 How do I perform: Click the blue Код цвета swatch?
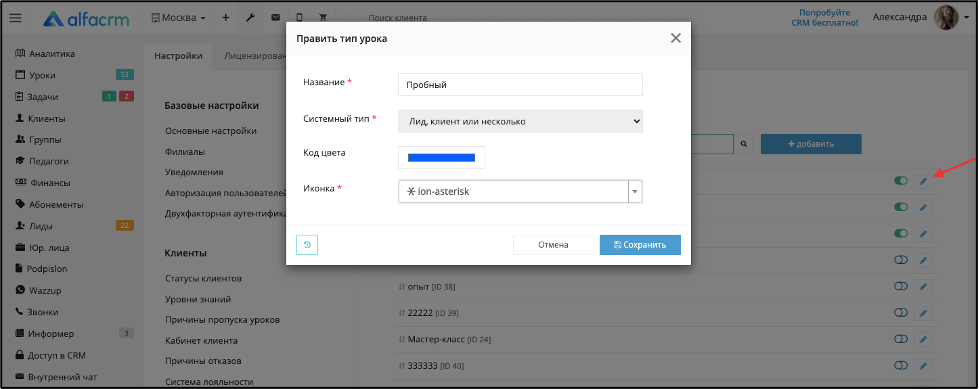[441, 157]
